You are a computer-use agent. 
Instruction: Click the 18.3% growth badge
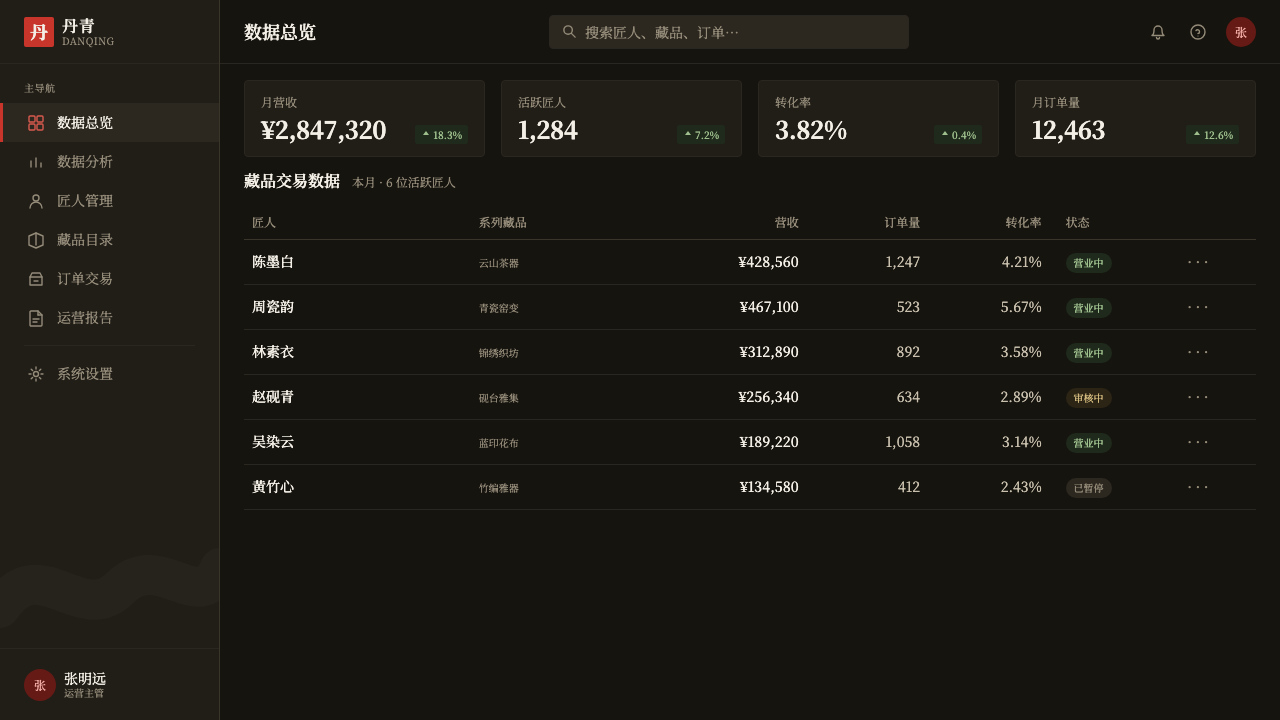click(441, 135)
